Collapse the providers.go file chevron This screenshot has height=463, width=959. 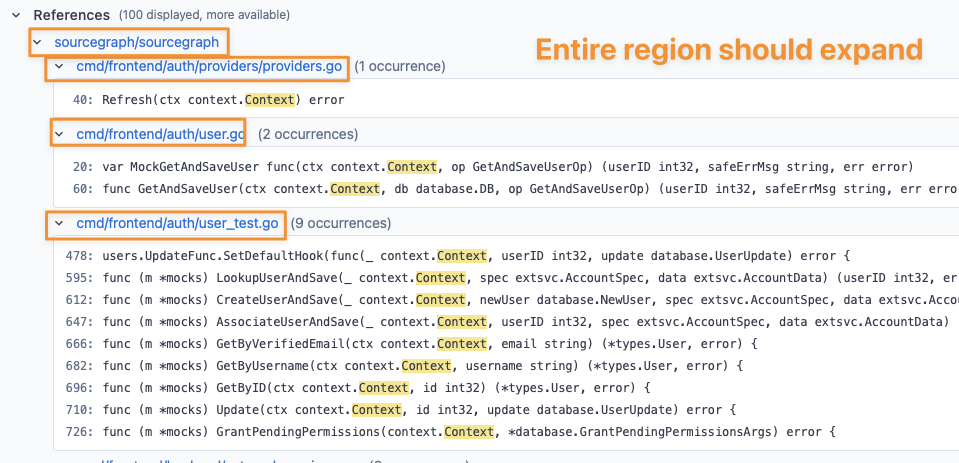coord(59,66)
